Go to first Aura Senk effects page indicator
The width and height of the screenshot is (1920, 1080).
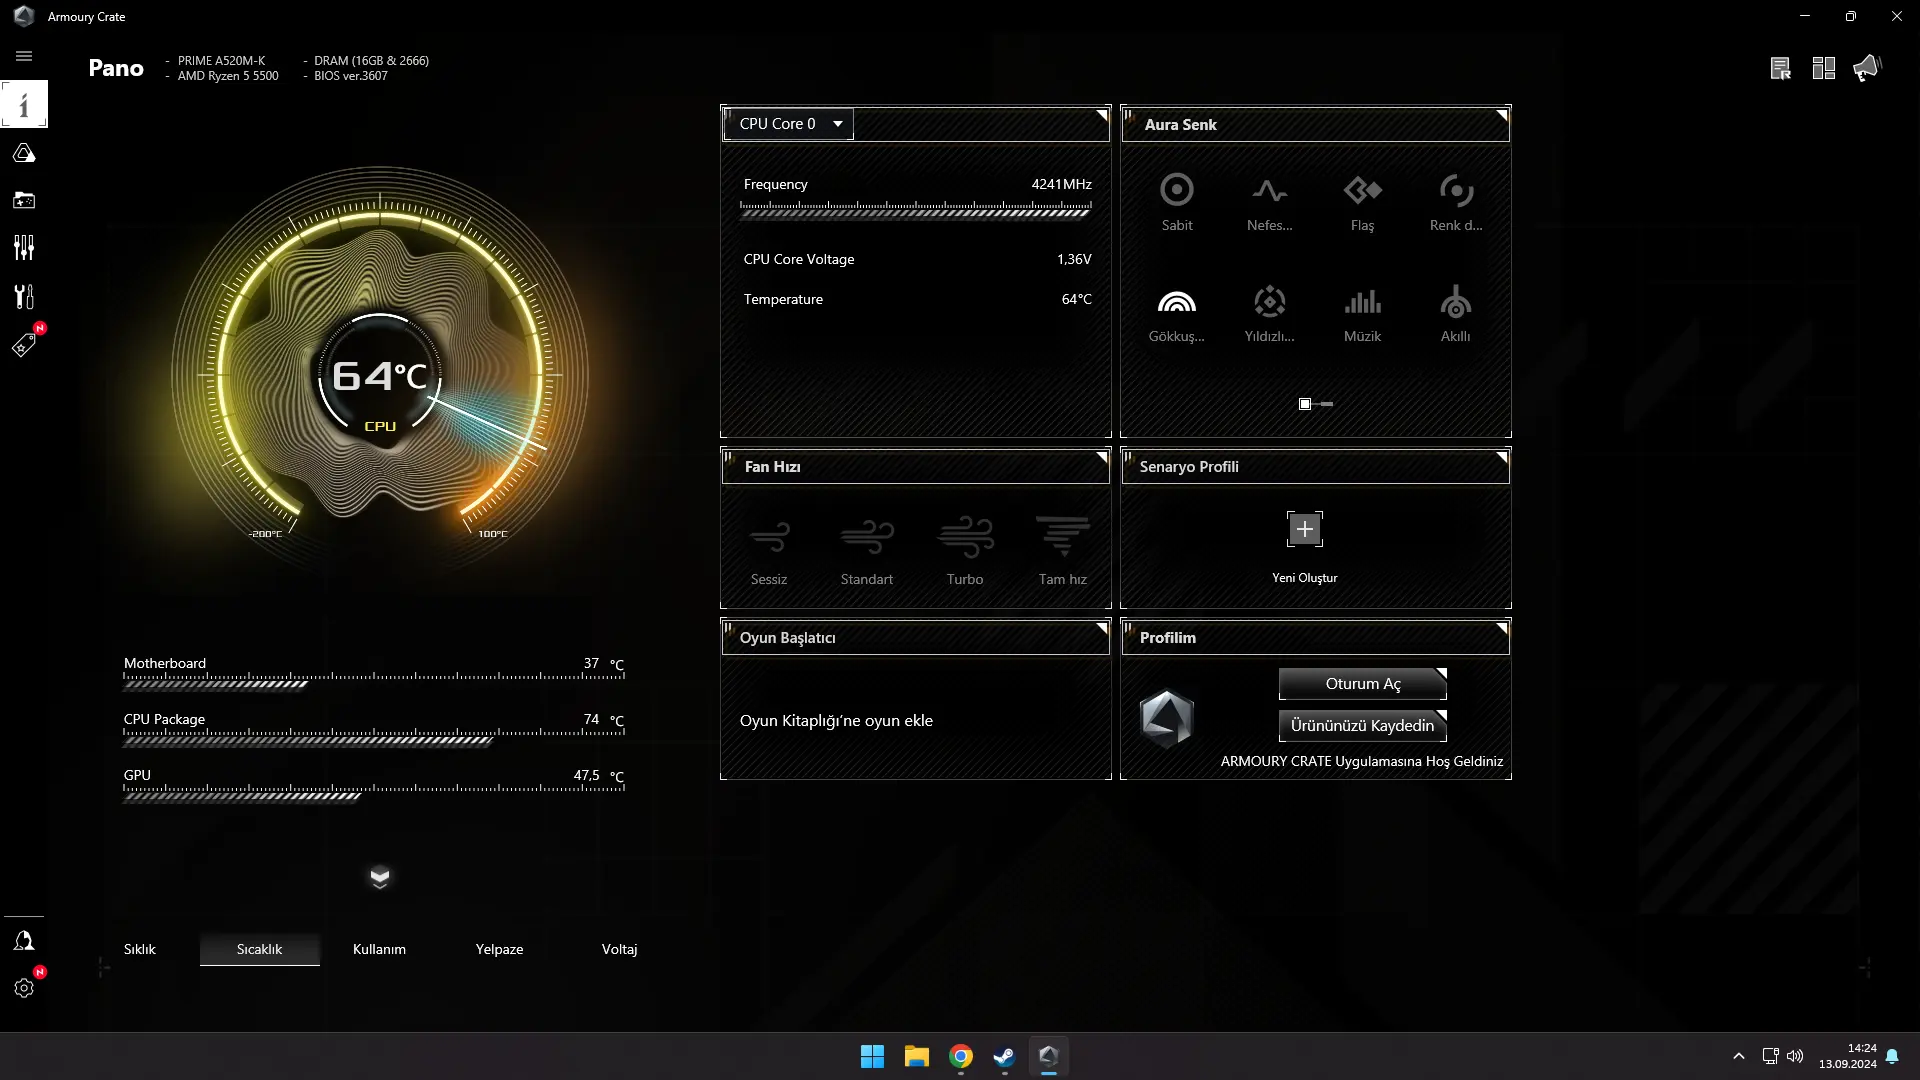[x=1305, y=404]
